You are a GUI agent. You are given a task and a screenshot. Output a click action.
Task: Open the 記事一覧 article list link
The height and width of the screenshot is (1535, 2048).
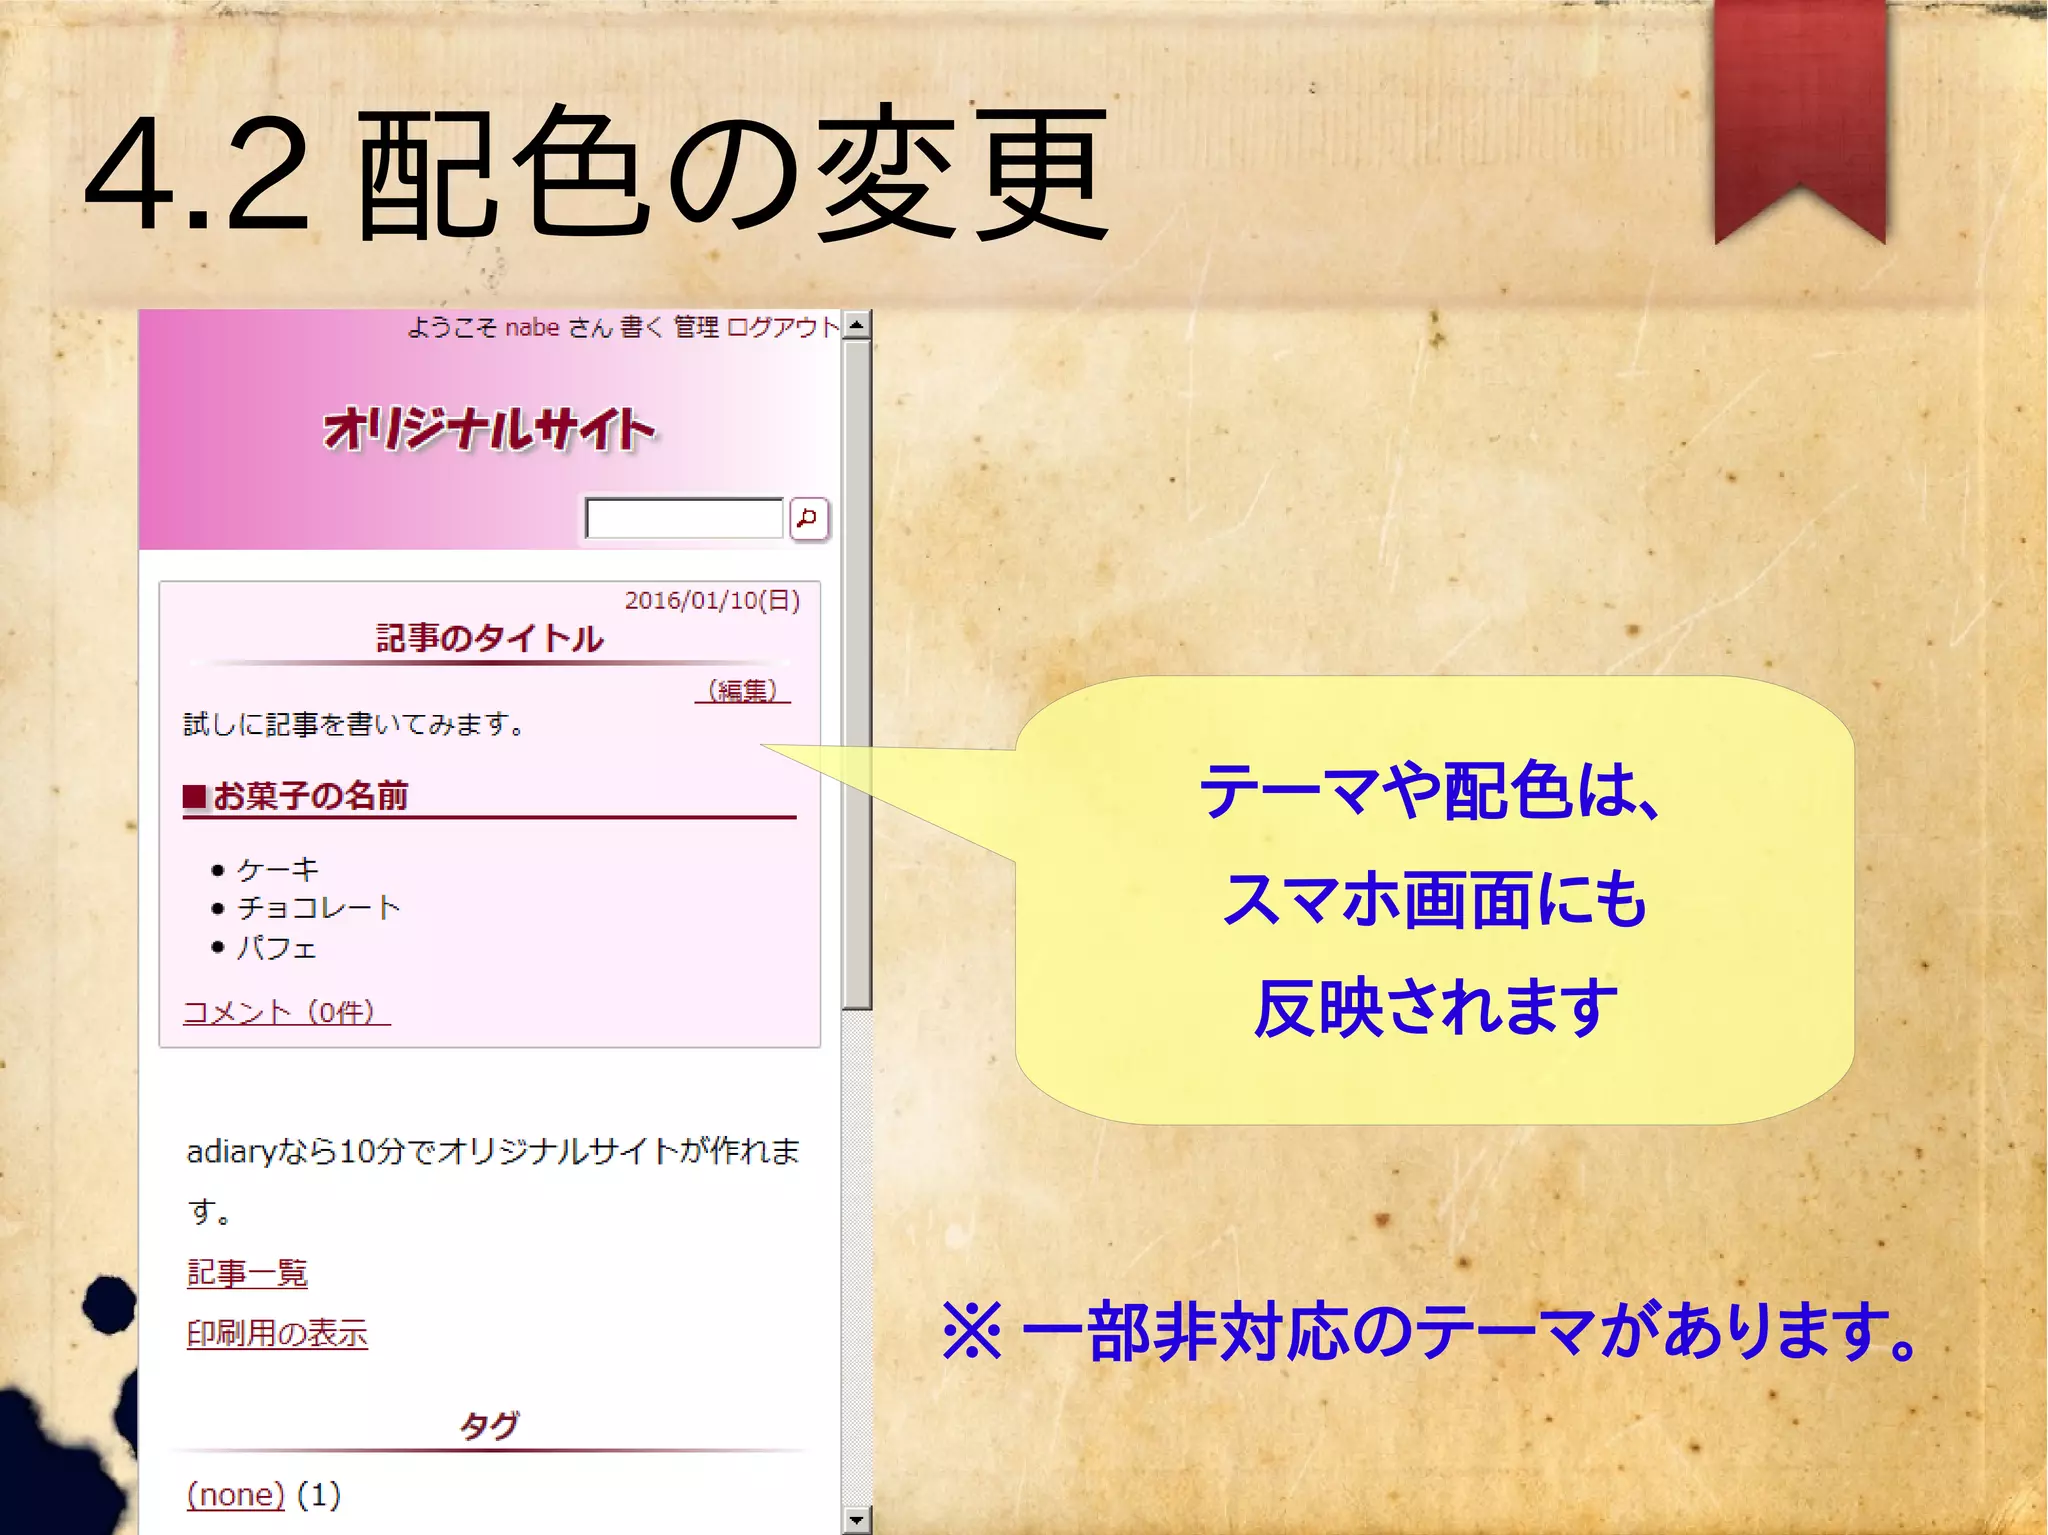[247, 1272]
